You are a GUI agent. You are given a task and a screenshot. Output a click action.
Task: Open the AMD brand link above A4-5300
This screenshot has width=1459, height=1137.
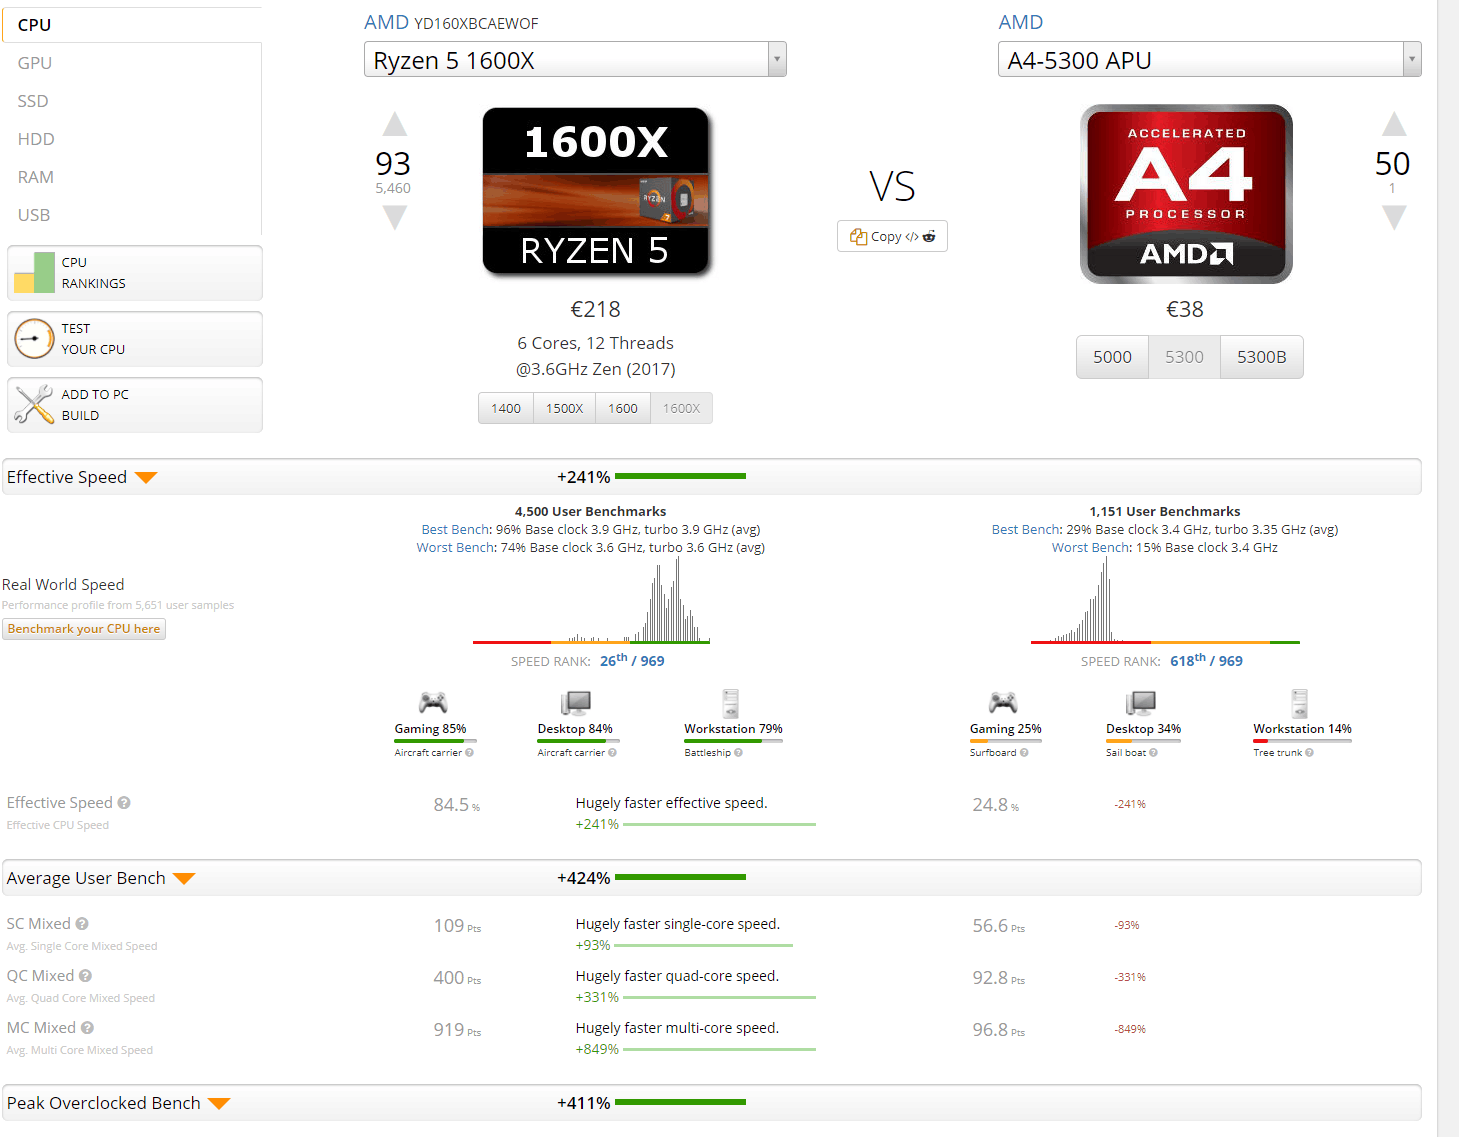click(1021, 22)
